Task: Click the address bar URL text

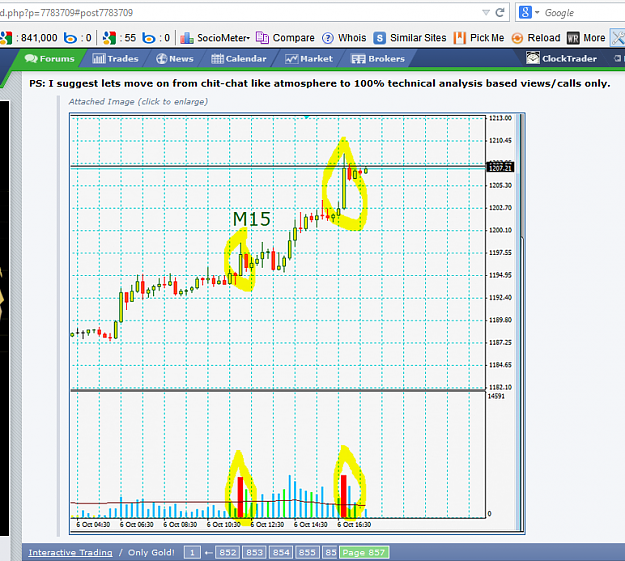Action: 67,13
